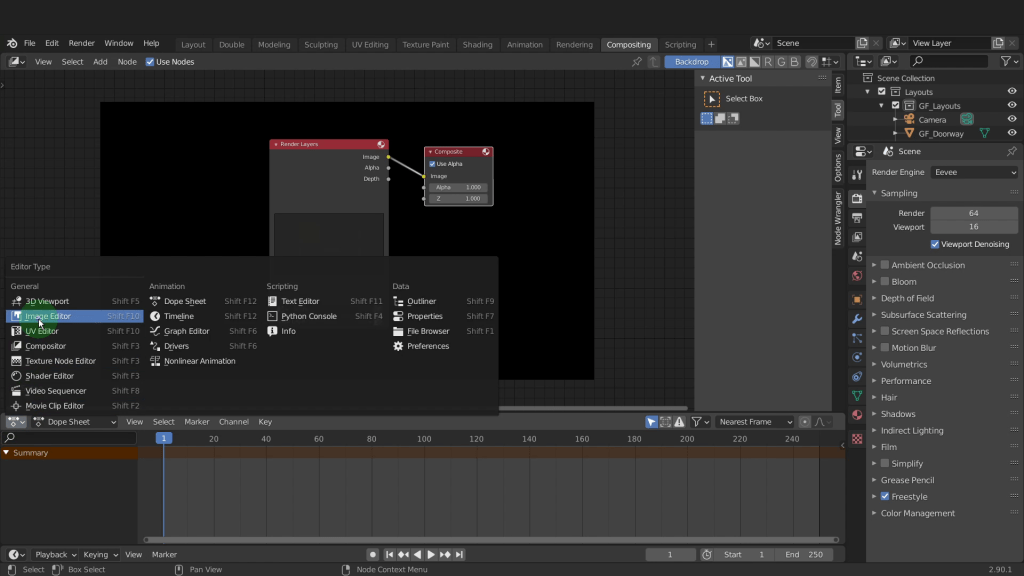Click the Outliner filter funnel icon

tap(1005, 62)
